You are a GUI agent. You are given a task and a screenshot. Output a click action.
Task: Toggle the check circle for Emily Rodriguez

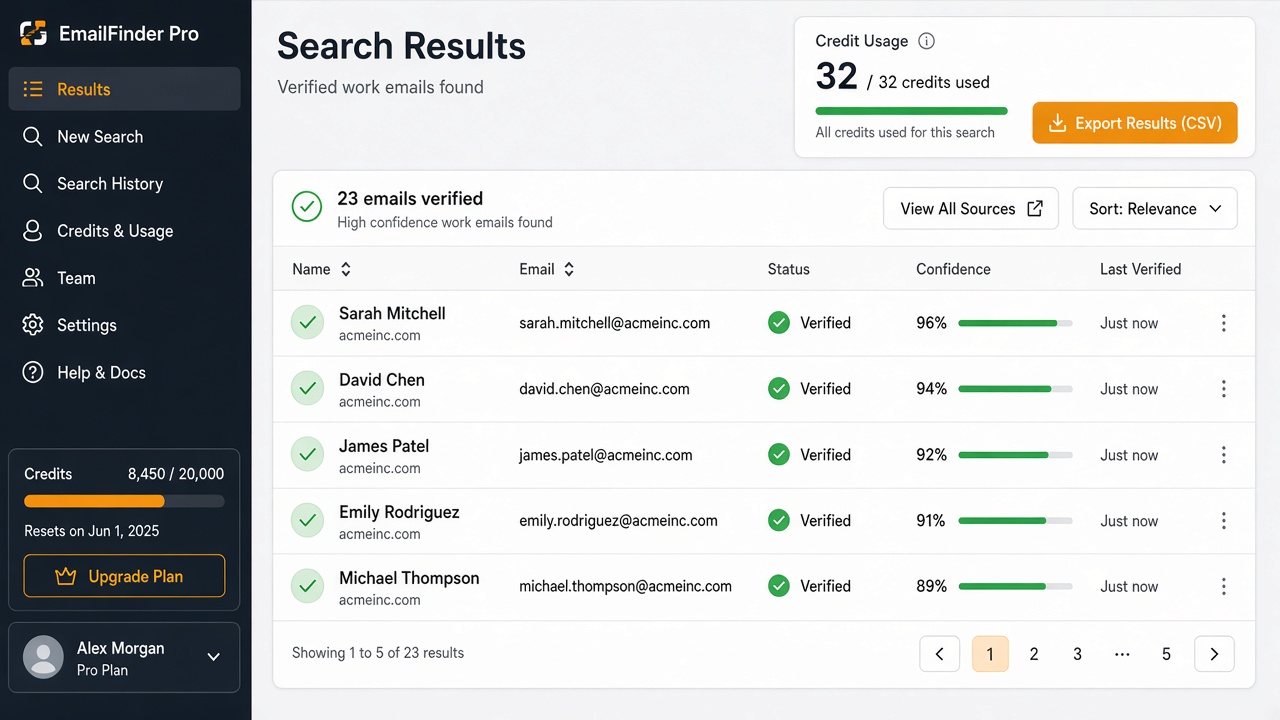click(x=308, y=521)
